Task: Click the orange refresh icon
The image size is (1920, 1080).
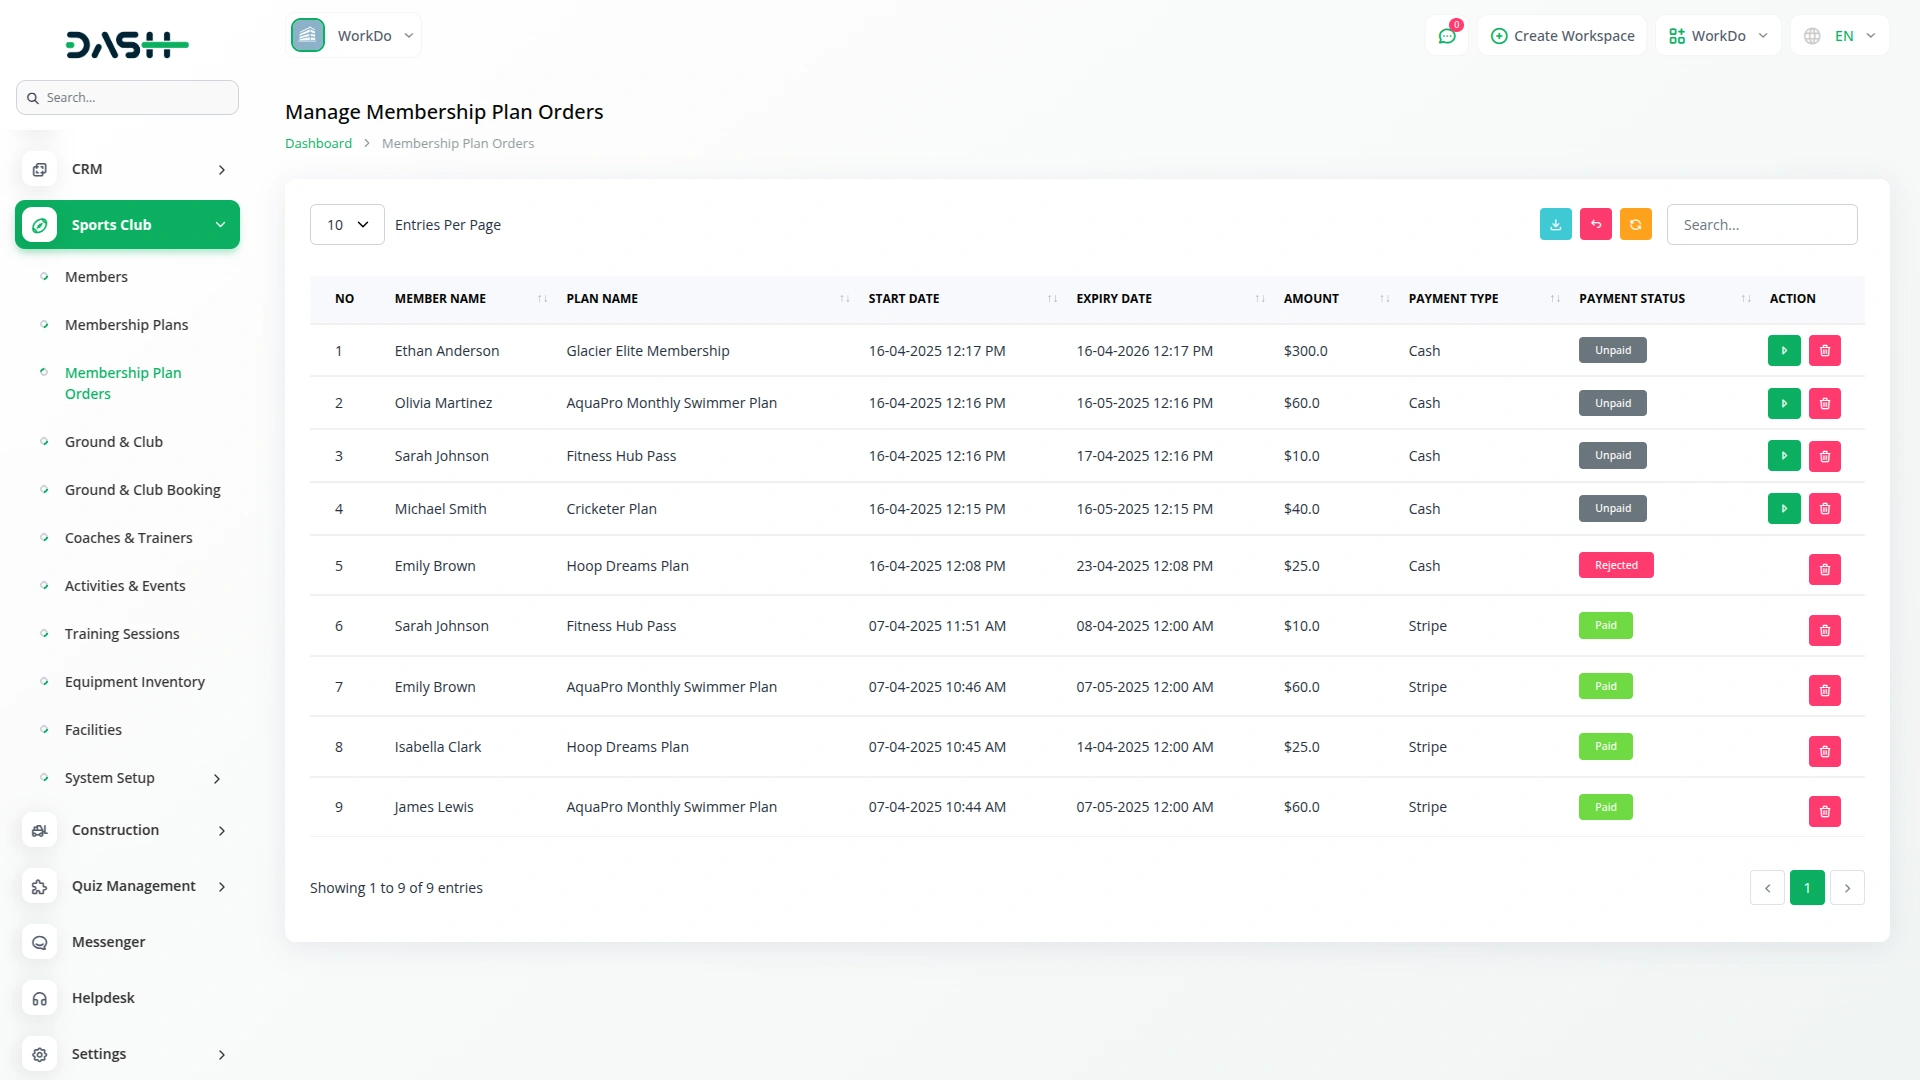Action: (x=1635, y=225)
